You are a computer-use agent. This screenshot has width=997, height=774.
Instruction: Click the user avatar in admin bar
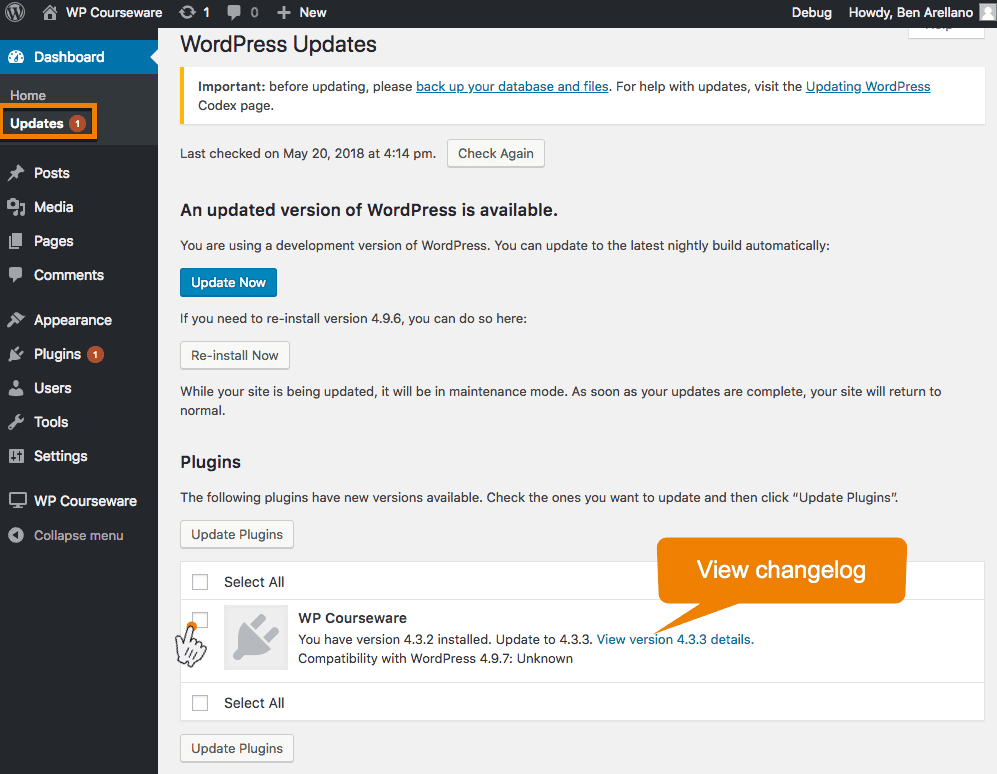[x=987, y=12]
